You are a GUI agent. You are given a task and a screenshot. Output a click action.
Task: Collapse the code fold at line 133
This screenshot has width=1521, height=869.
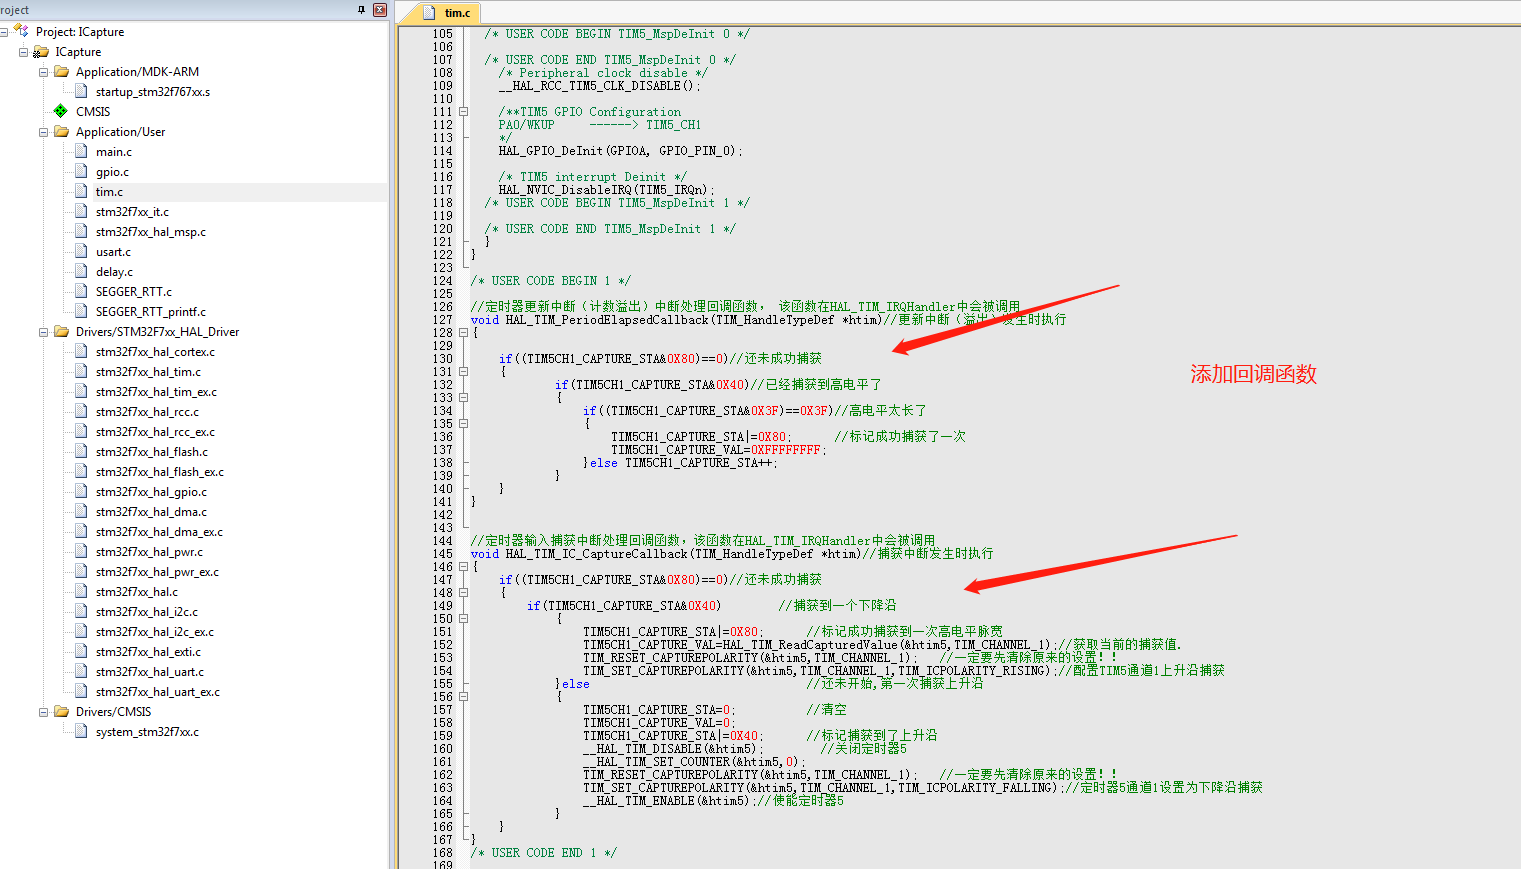click(464, 398)
